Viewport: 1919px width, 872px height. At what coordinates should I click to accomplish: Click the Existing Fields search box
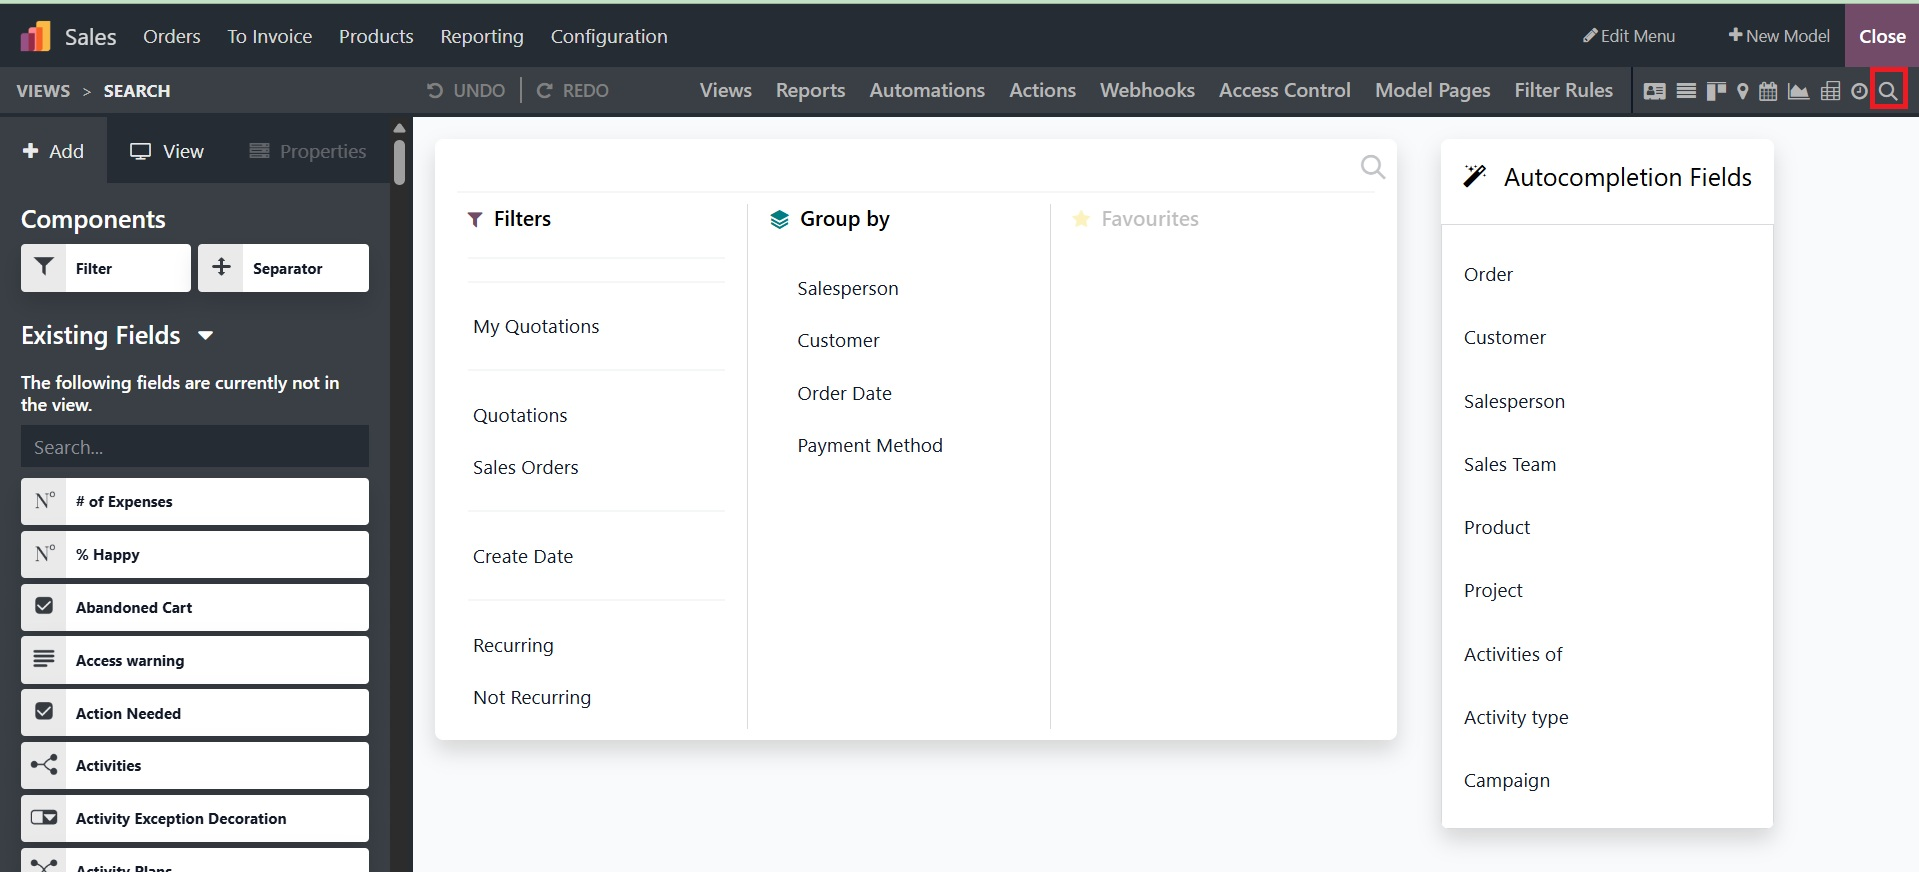coord(195,447)
